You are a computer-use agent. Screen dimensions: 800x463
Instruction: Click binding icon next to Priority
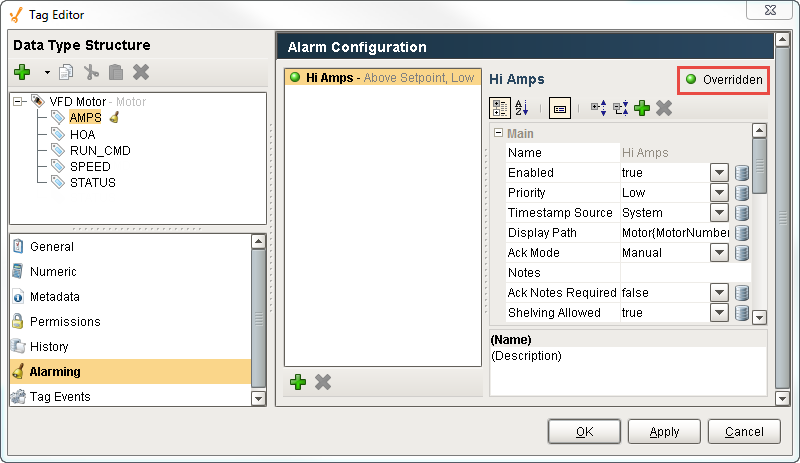[x=742, y=193]
